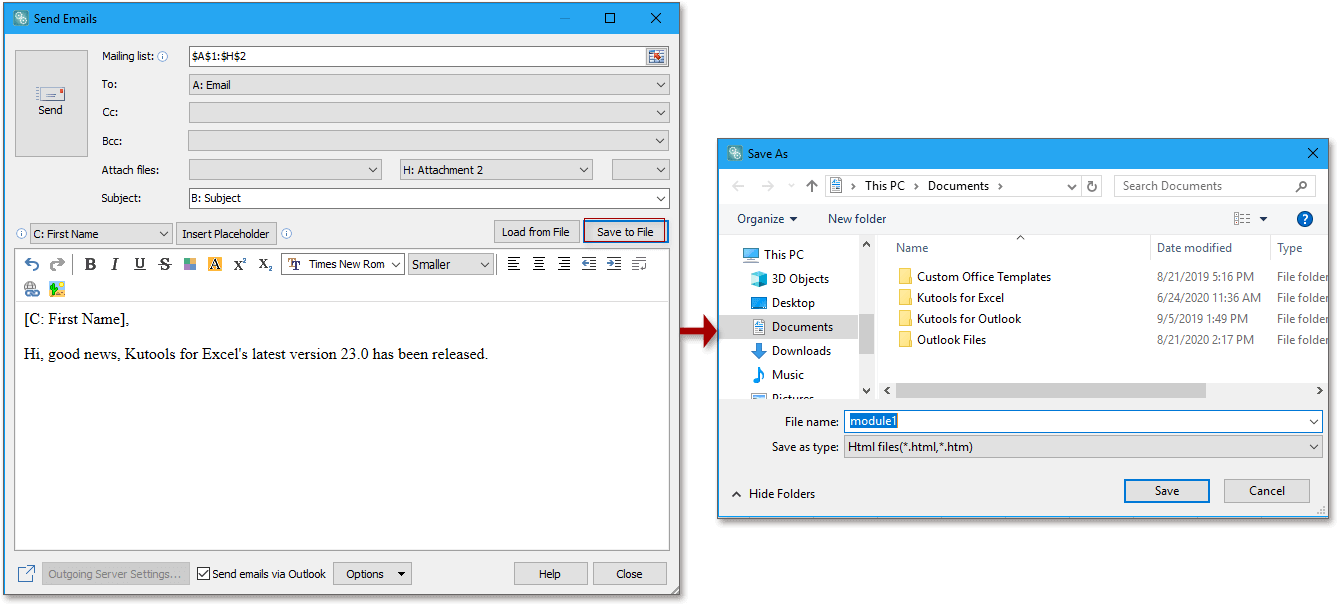Toggle the Send emails via Outlook checkbox
Image resolution: width=1338 pixels, height=605 pixels.
point(201,573)
